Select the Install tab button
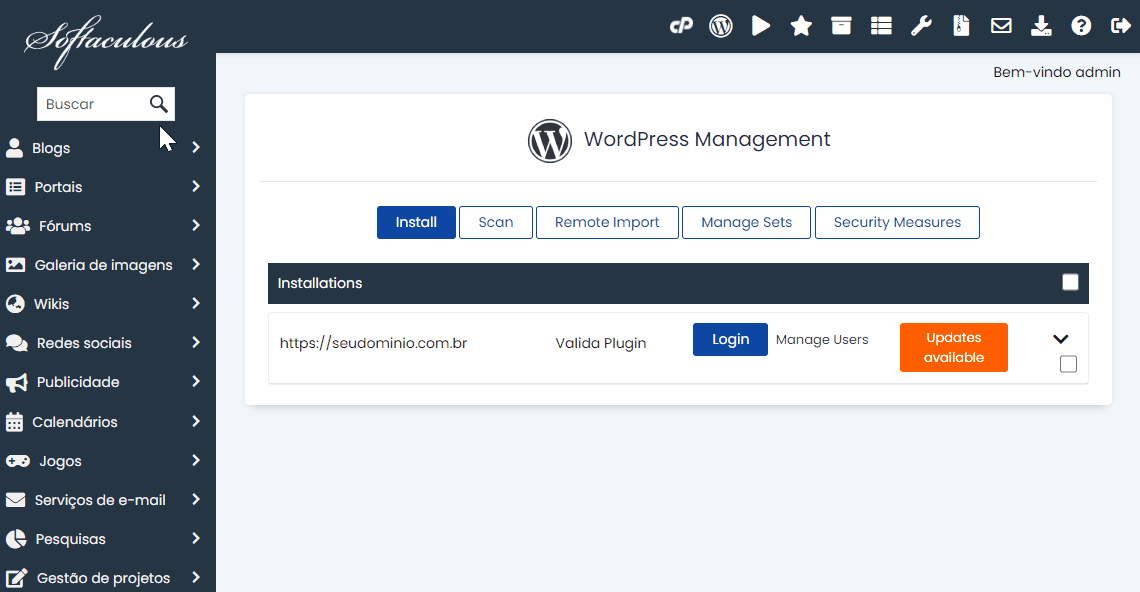 [416, 223]
